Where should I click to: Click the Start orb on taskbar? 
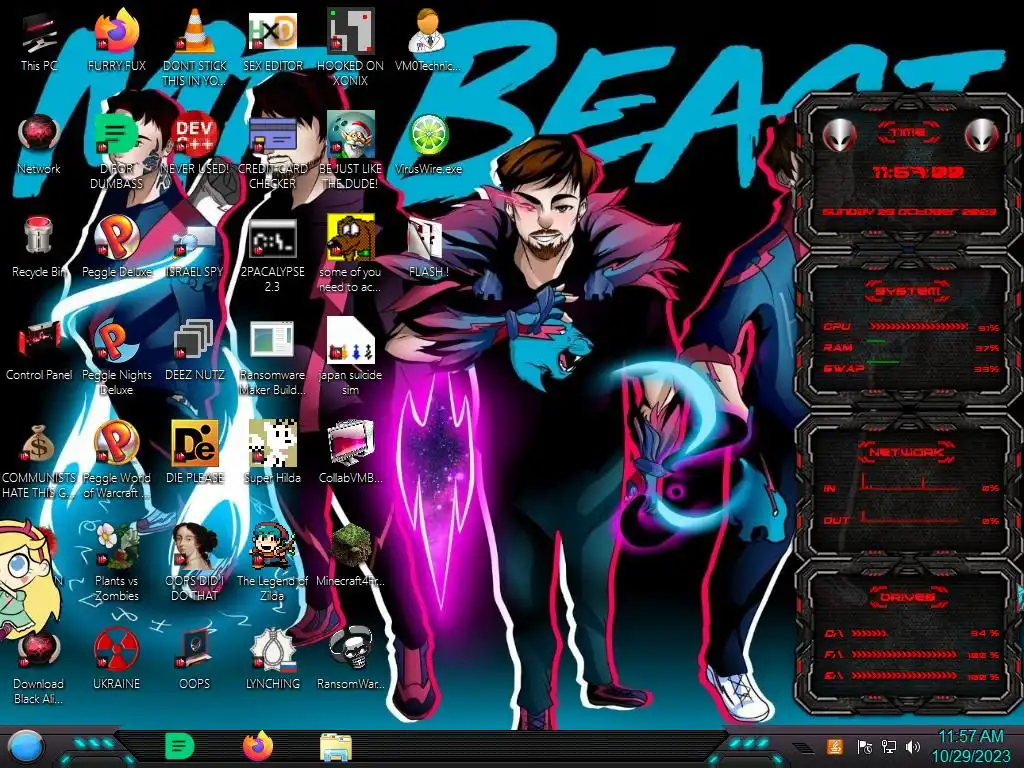[26, 748]
